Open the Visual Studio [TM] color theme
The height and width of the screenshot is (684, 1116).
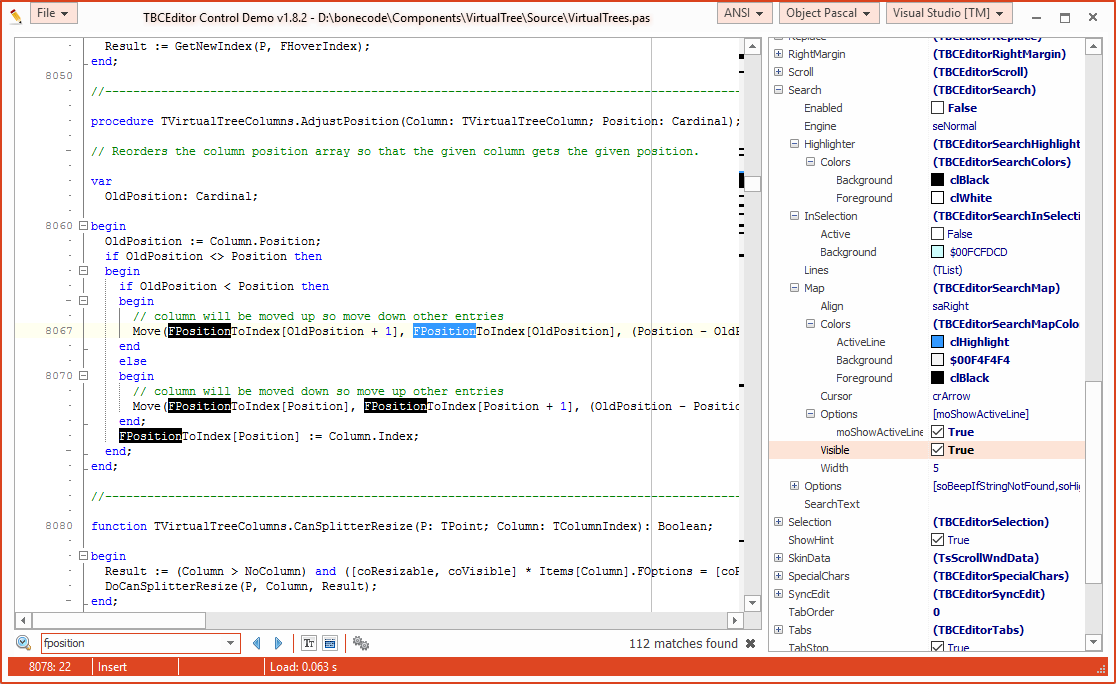click(x=948, y=13)
